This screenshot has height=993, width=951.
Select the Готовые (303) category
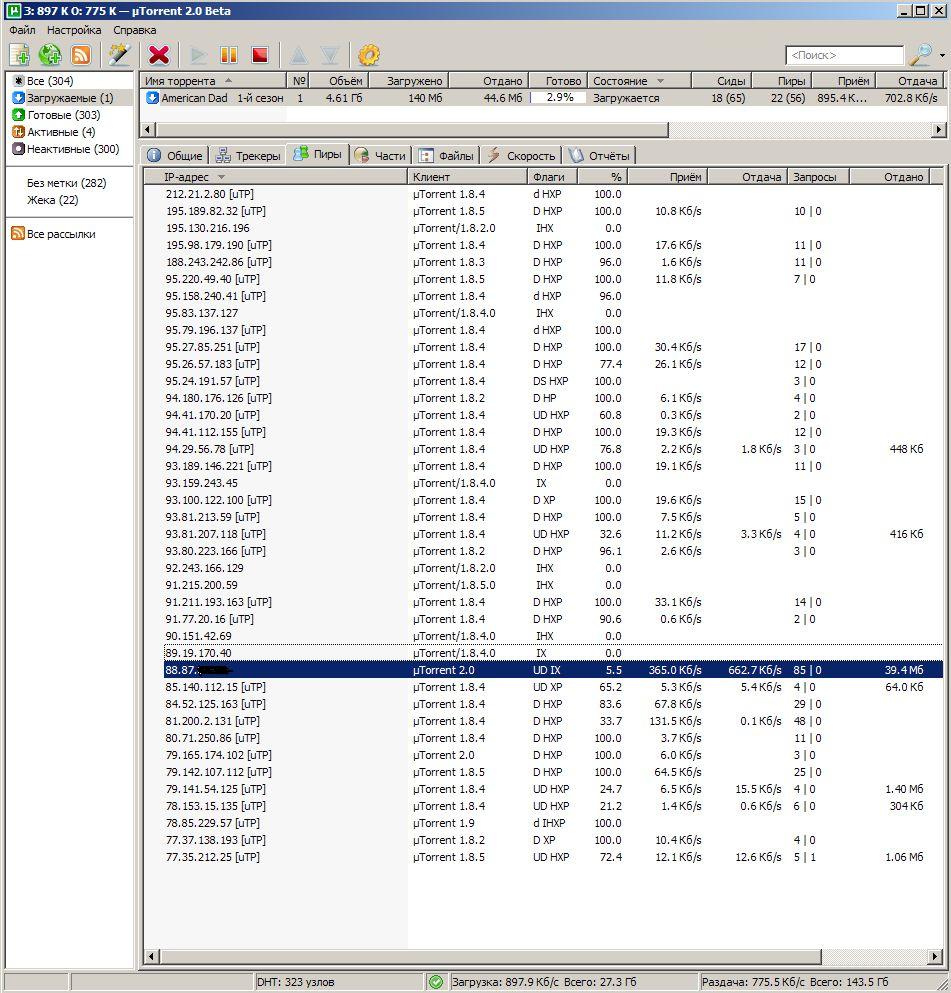point(63,115)
